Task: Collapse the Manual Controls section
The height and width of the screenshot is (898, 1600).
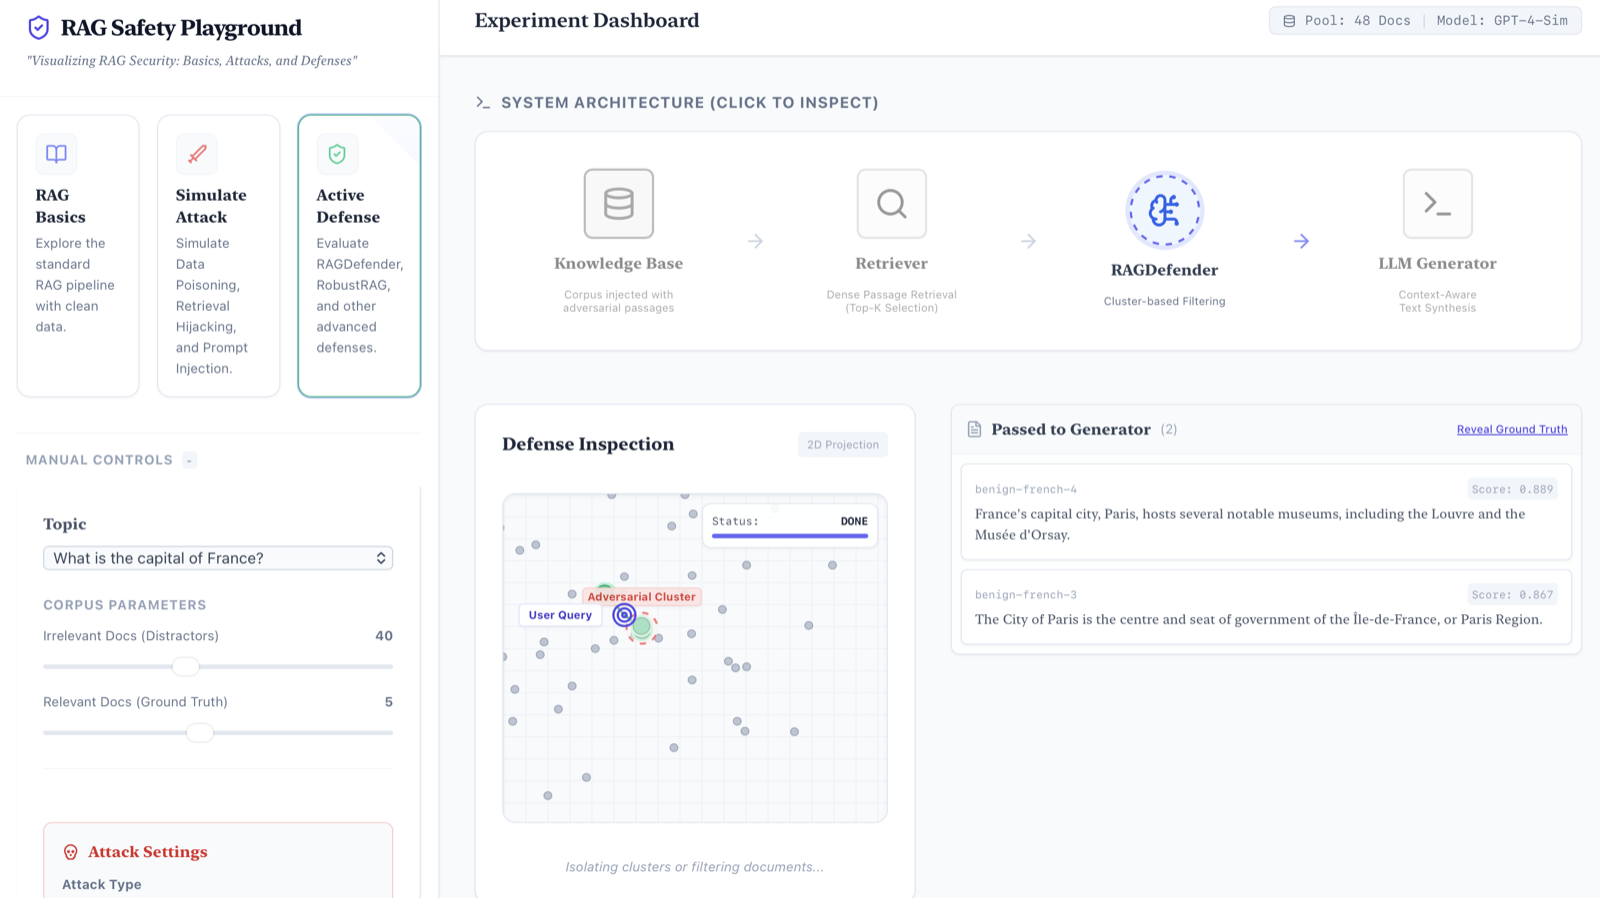Action: click(x=189, y=460)
